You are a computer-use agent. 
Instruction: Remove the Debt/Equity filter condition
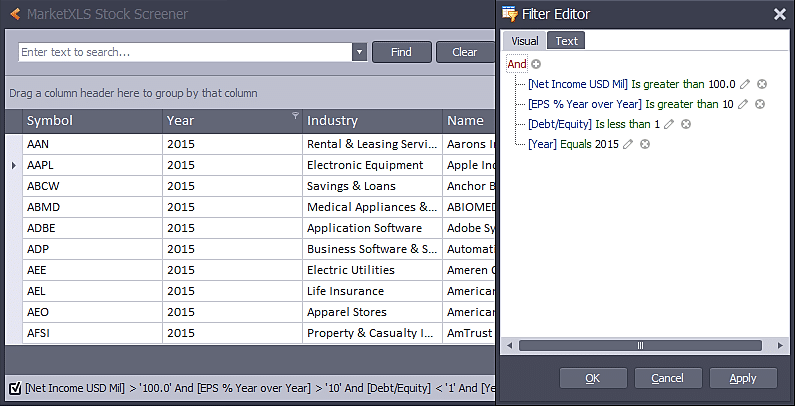(x=686, y=124)
